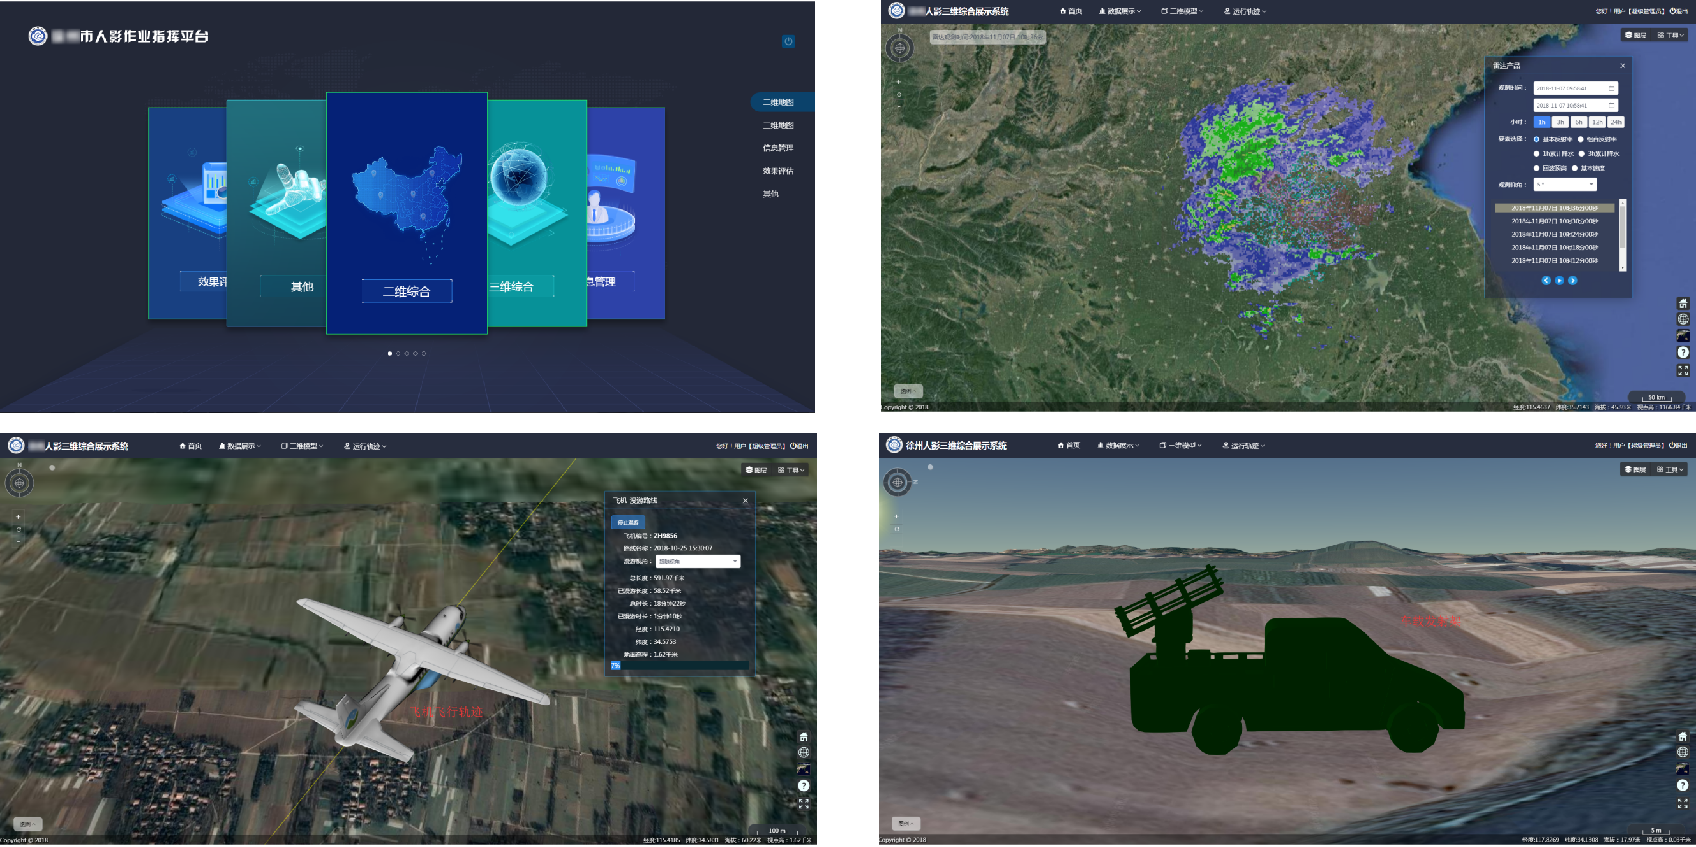Click 首页 in the radar view navigation bar
1696x847 pixels.
1071,11
